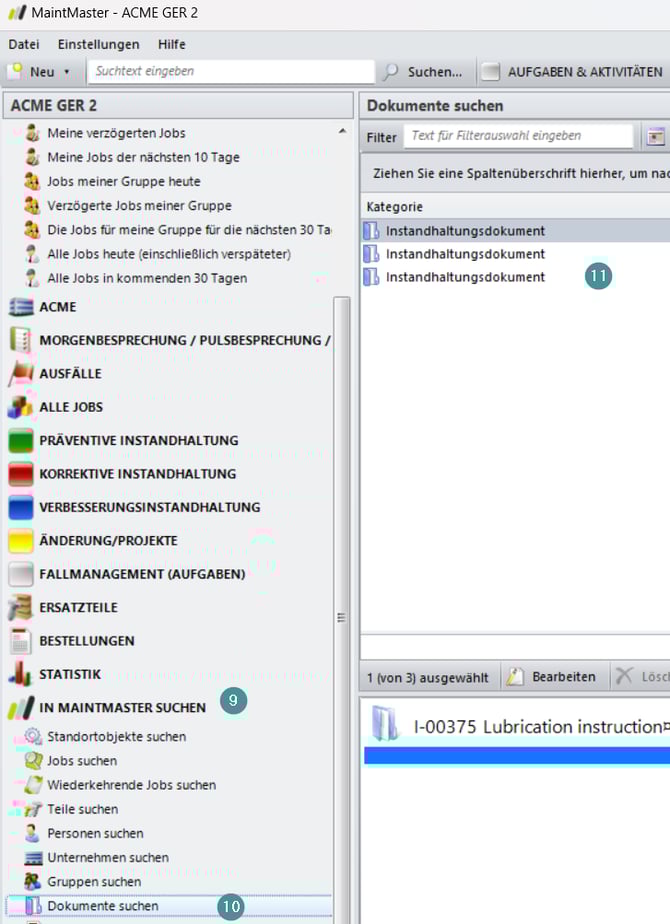670x924 pixels.
Task: Open the Neu dropdown arrow
Action: [67, 72]
